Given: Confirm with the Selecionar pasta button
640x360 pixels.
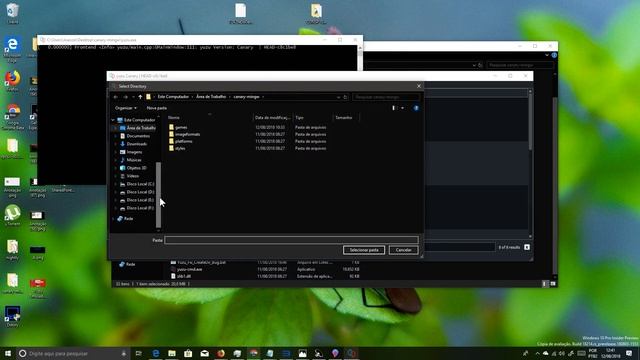Looking at the screenshot, I should coord(364,250).
